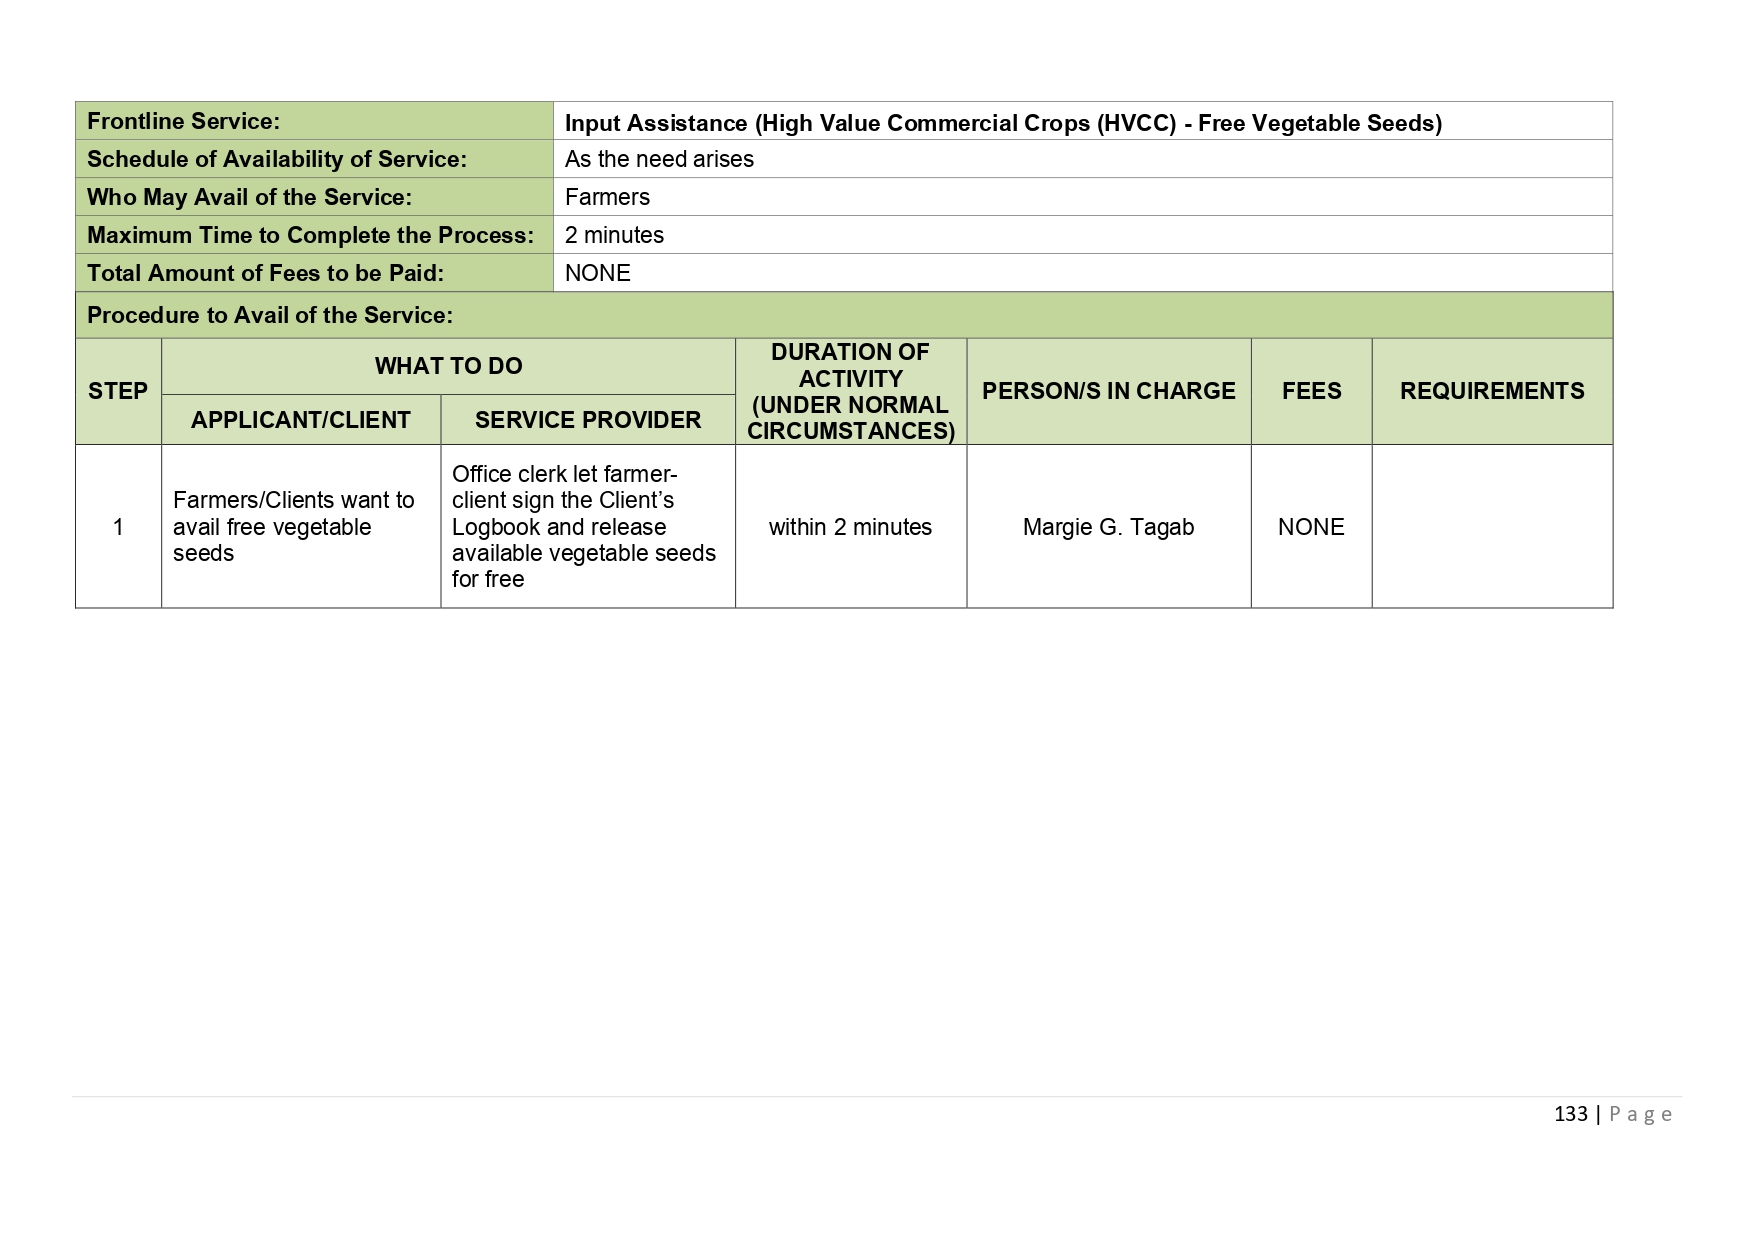The width and height of the screenshot is (1754, 1241).
Task: Select step number '1' cell
Action: (118, 527)
